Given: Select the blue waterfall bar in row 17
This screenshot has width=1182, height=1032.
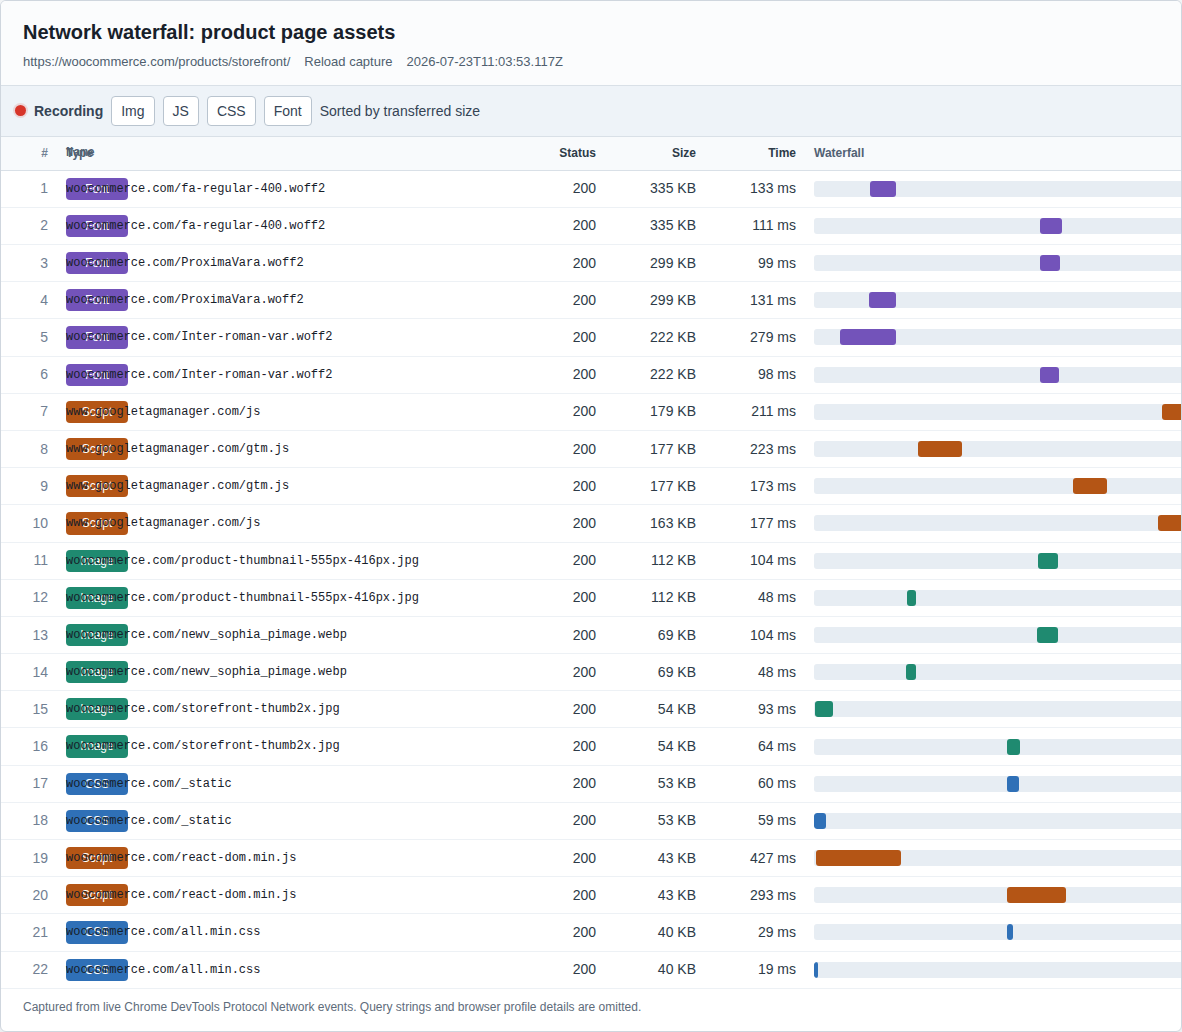Looking at the screenshot, I should 1013,784.
